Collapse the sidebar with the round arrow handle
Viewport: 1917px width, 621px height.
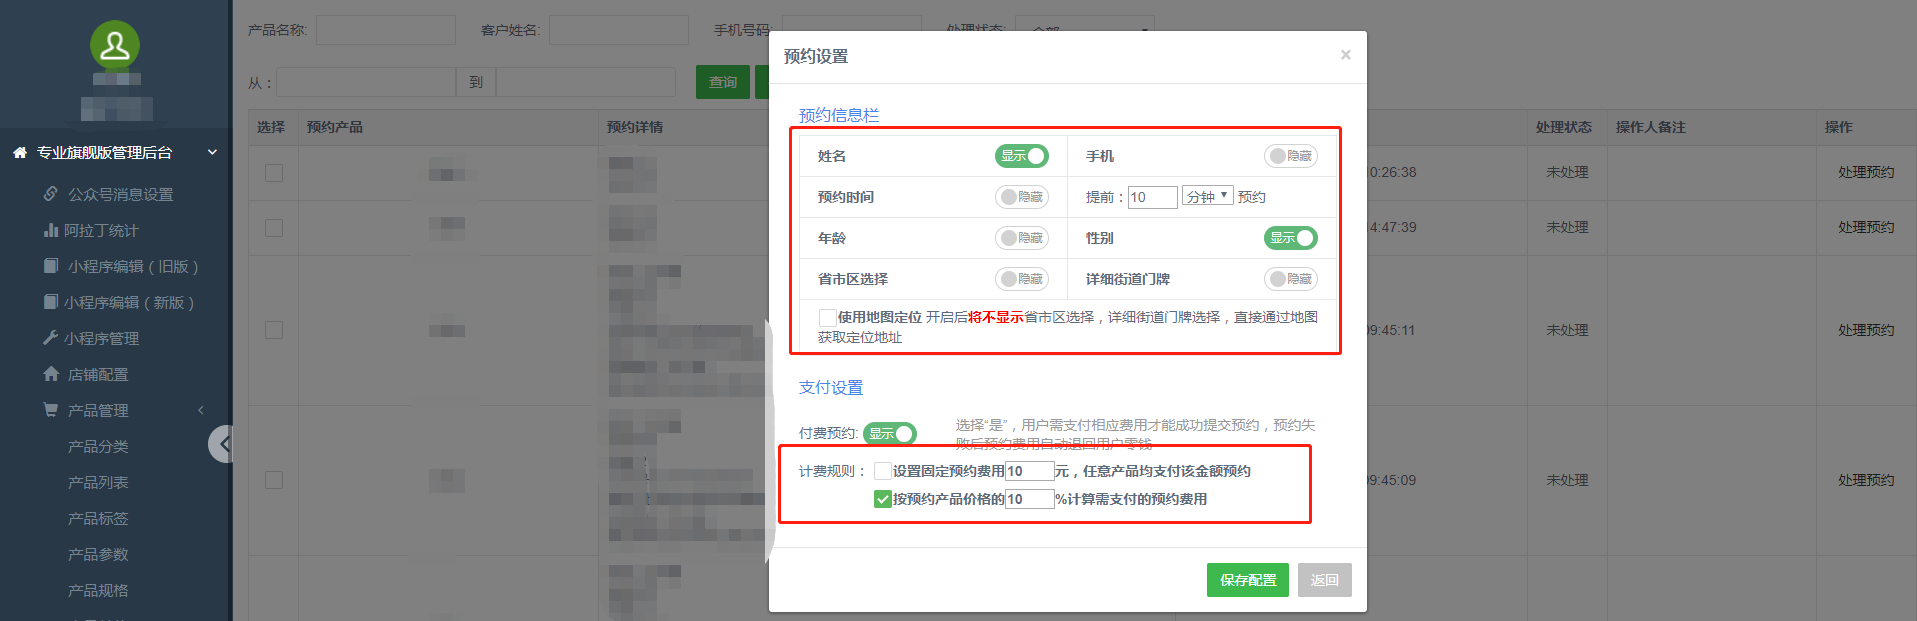click(222, 443)
